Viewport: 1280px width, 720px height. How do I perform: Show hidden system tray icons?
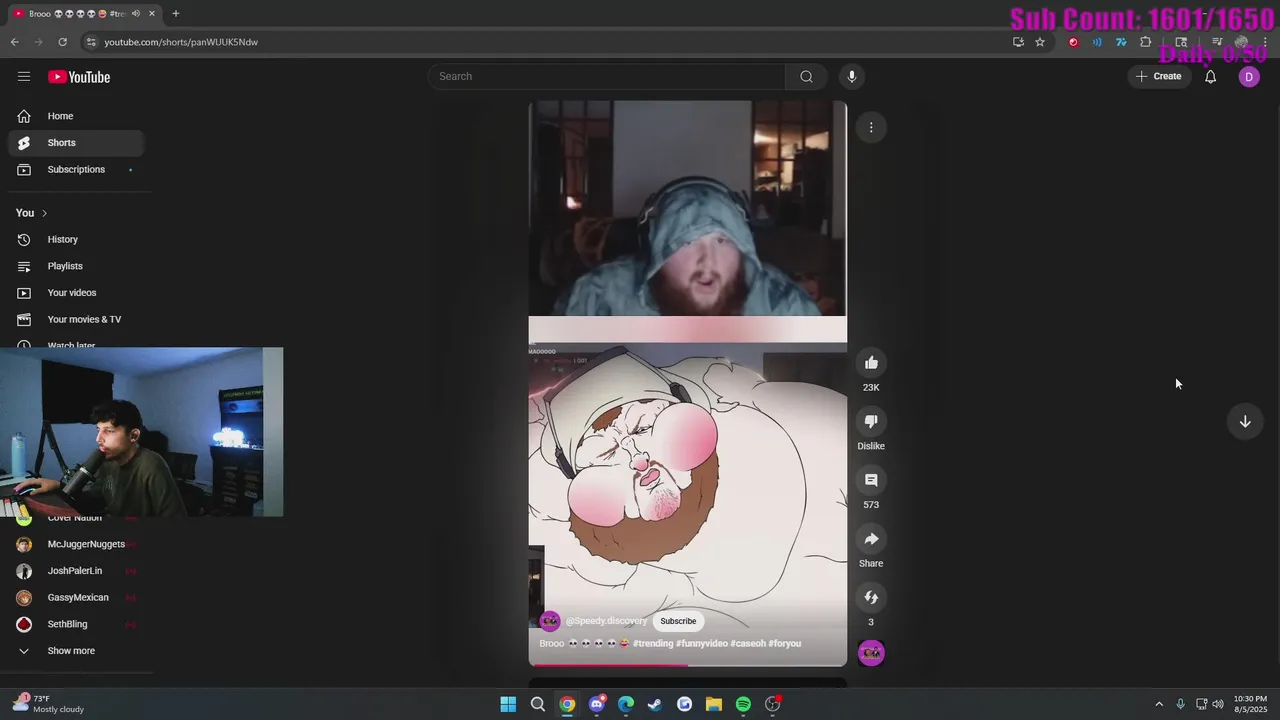[x=1159, y=704]
